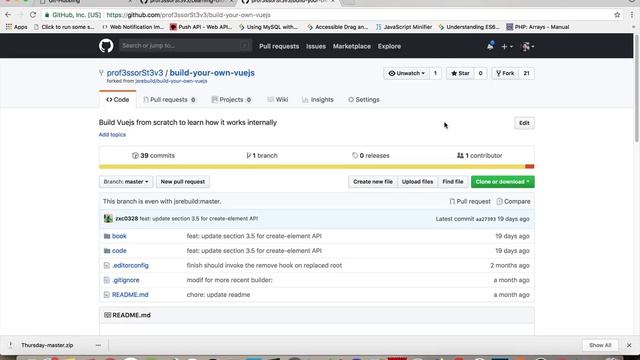640x360 pixels.
Task: Open Chrome's three-dot menu
Action: pos(632,15)
